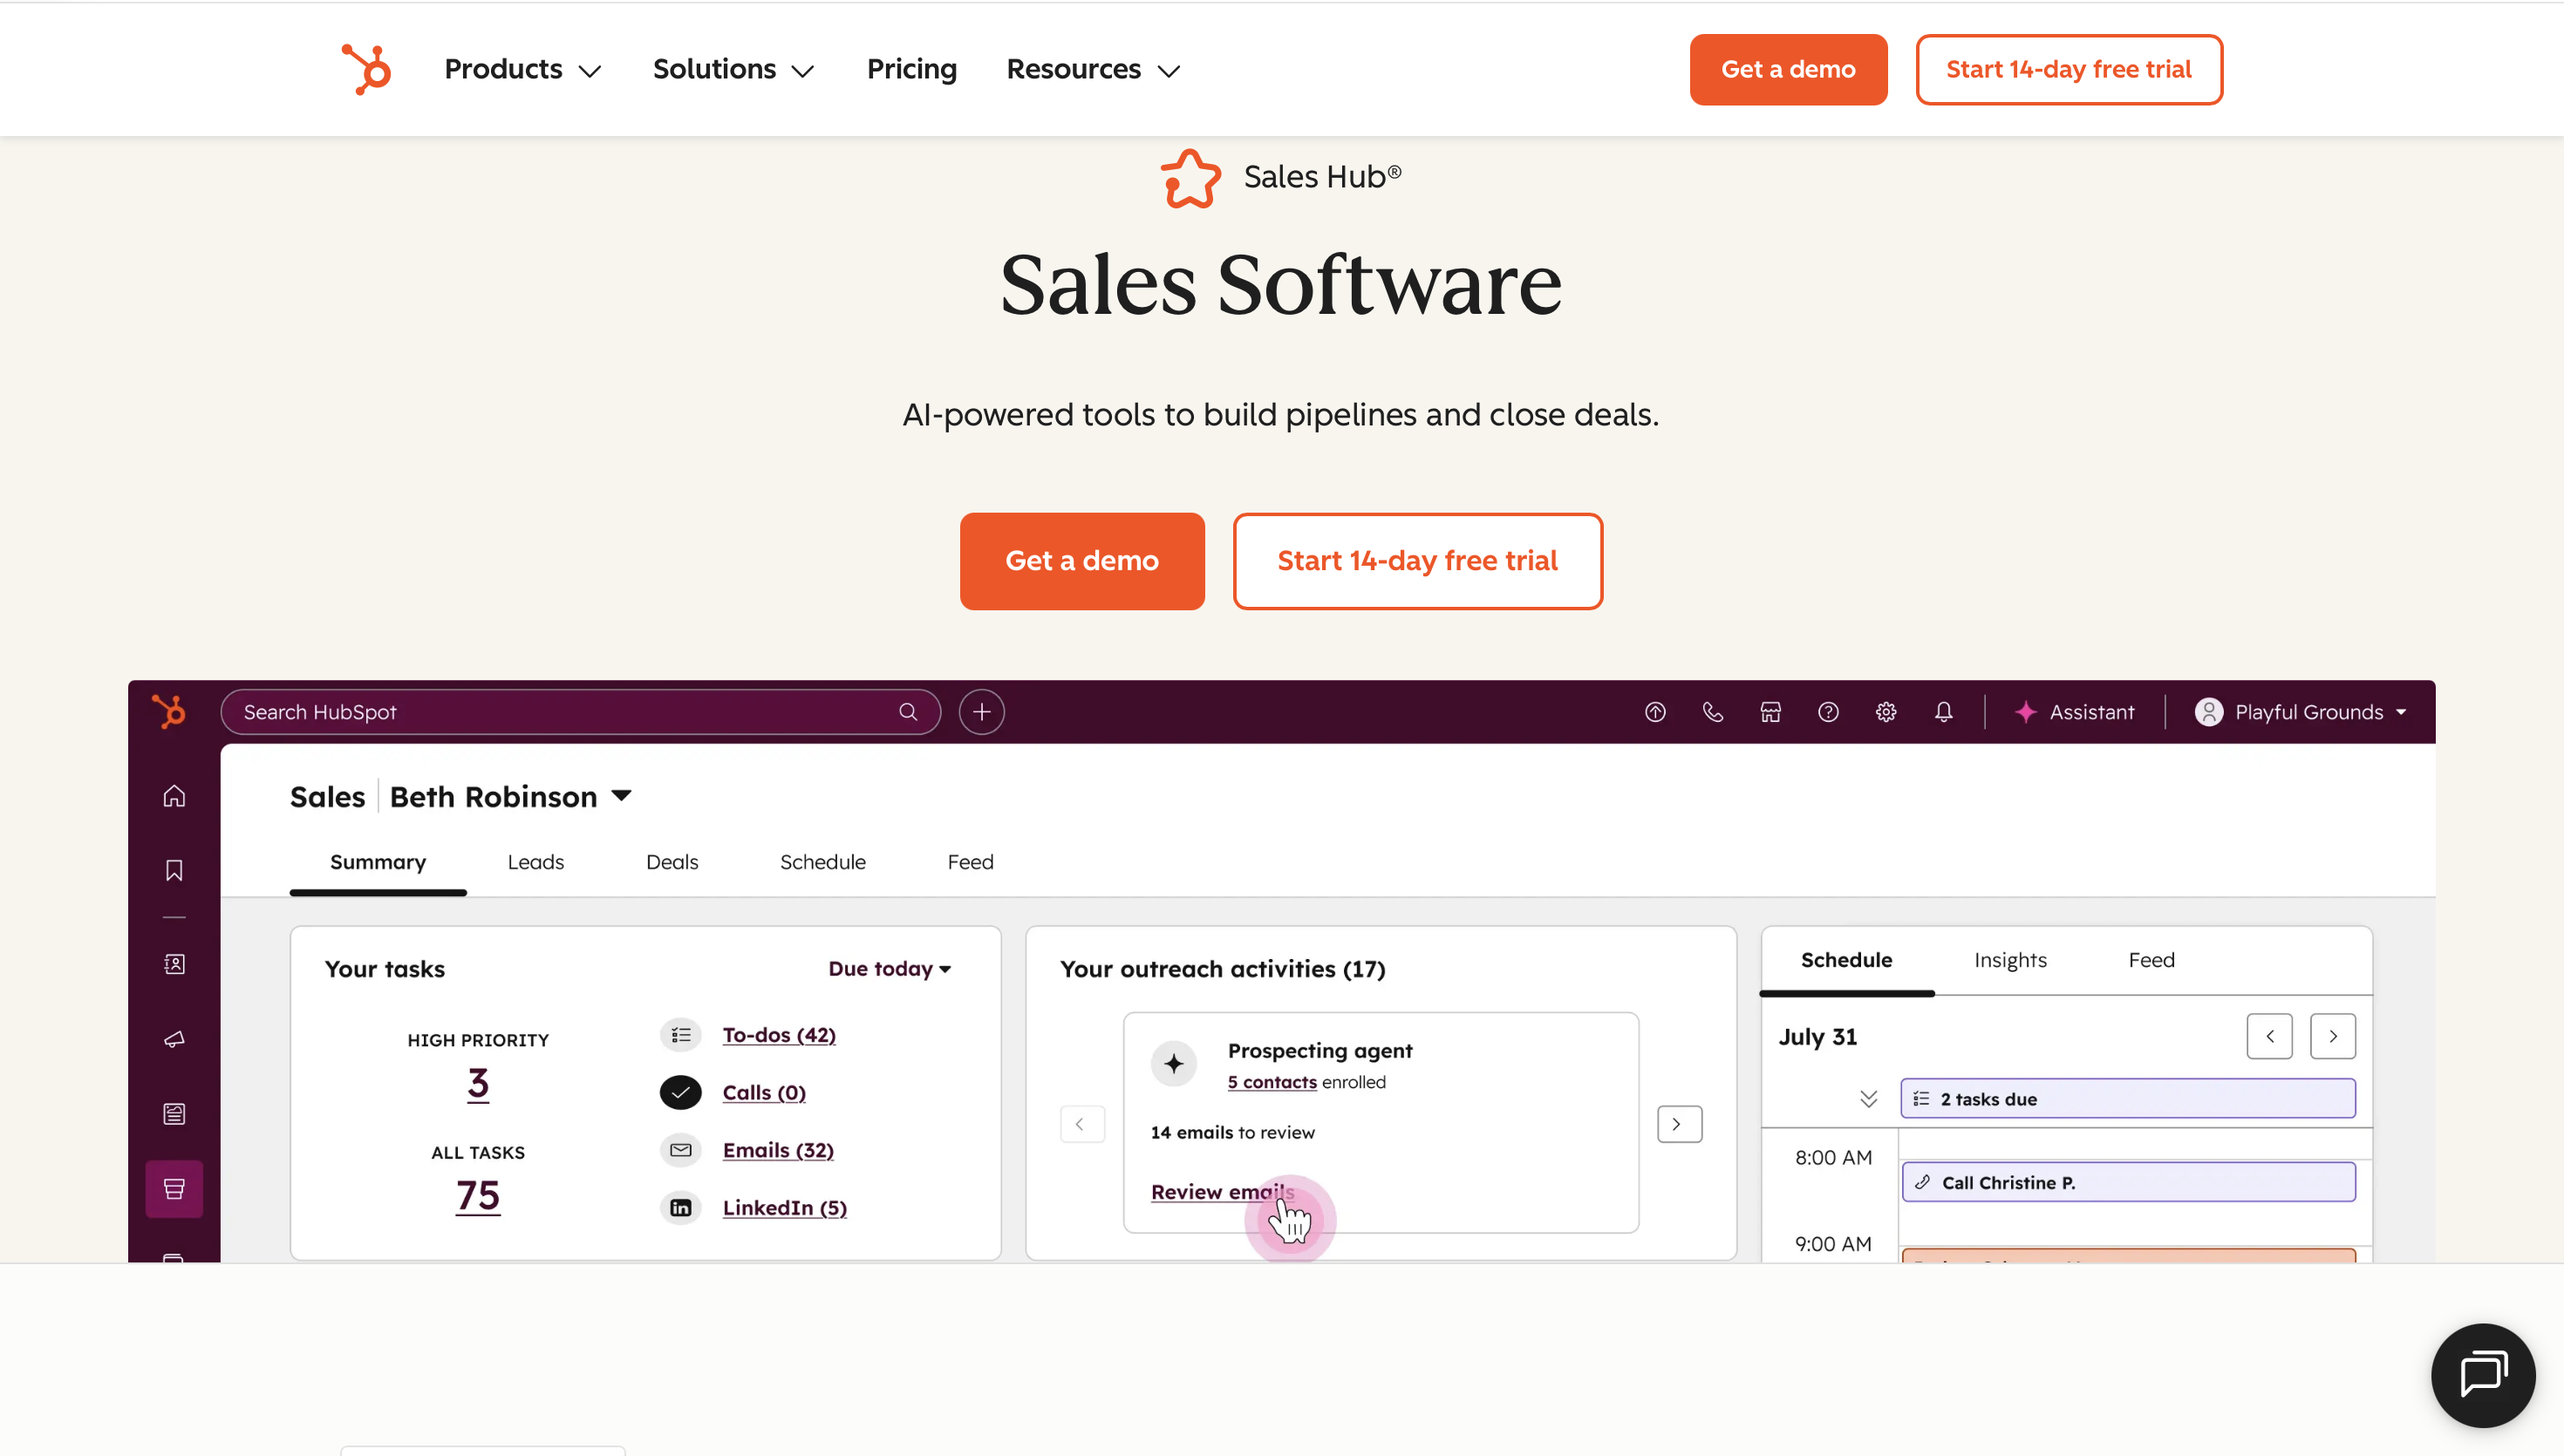Viewport: 2564px width, 1456px height.
Task: Open the marketplace storefront icon
Action: click(x=1770, y=711)
